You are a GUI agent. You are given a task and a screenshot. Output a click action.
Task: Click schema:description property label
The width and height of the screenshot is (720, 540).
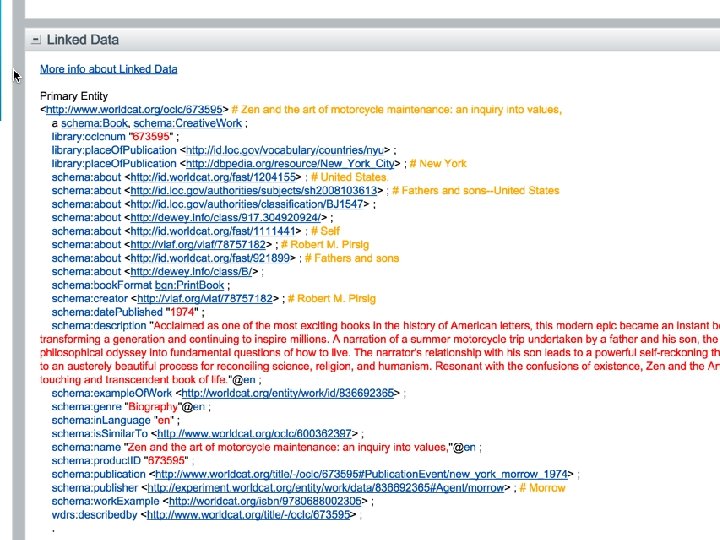click(x=99, y=326)
